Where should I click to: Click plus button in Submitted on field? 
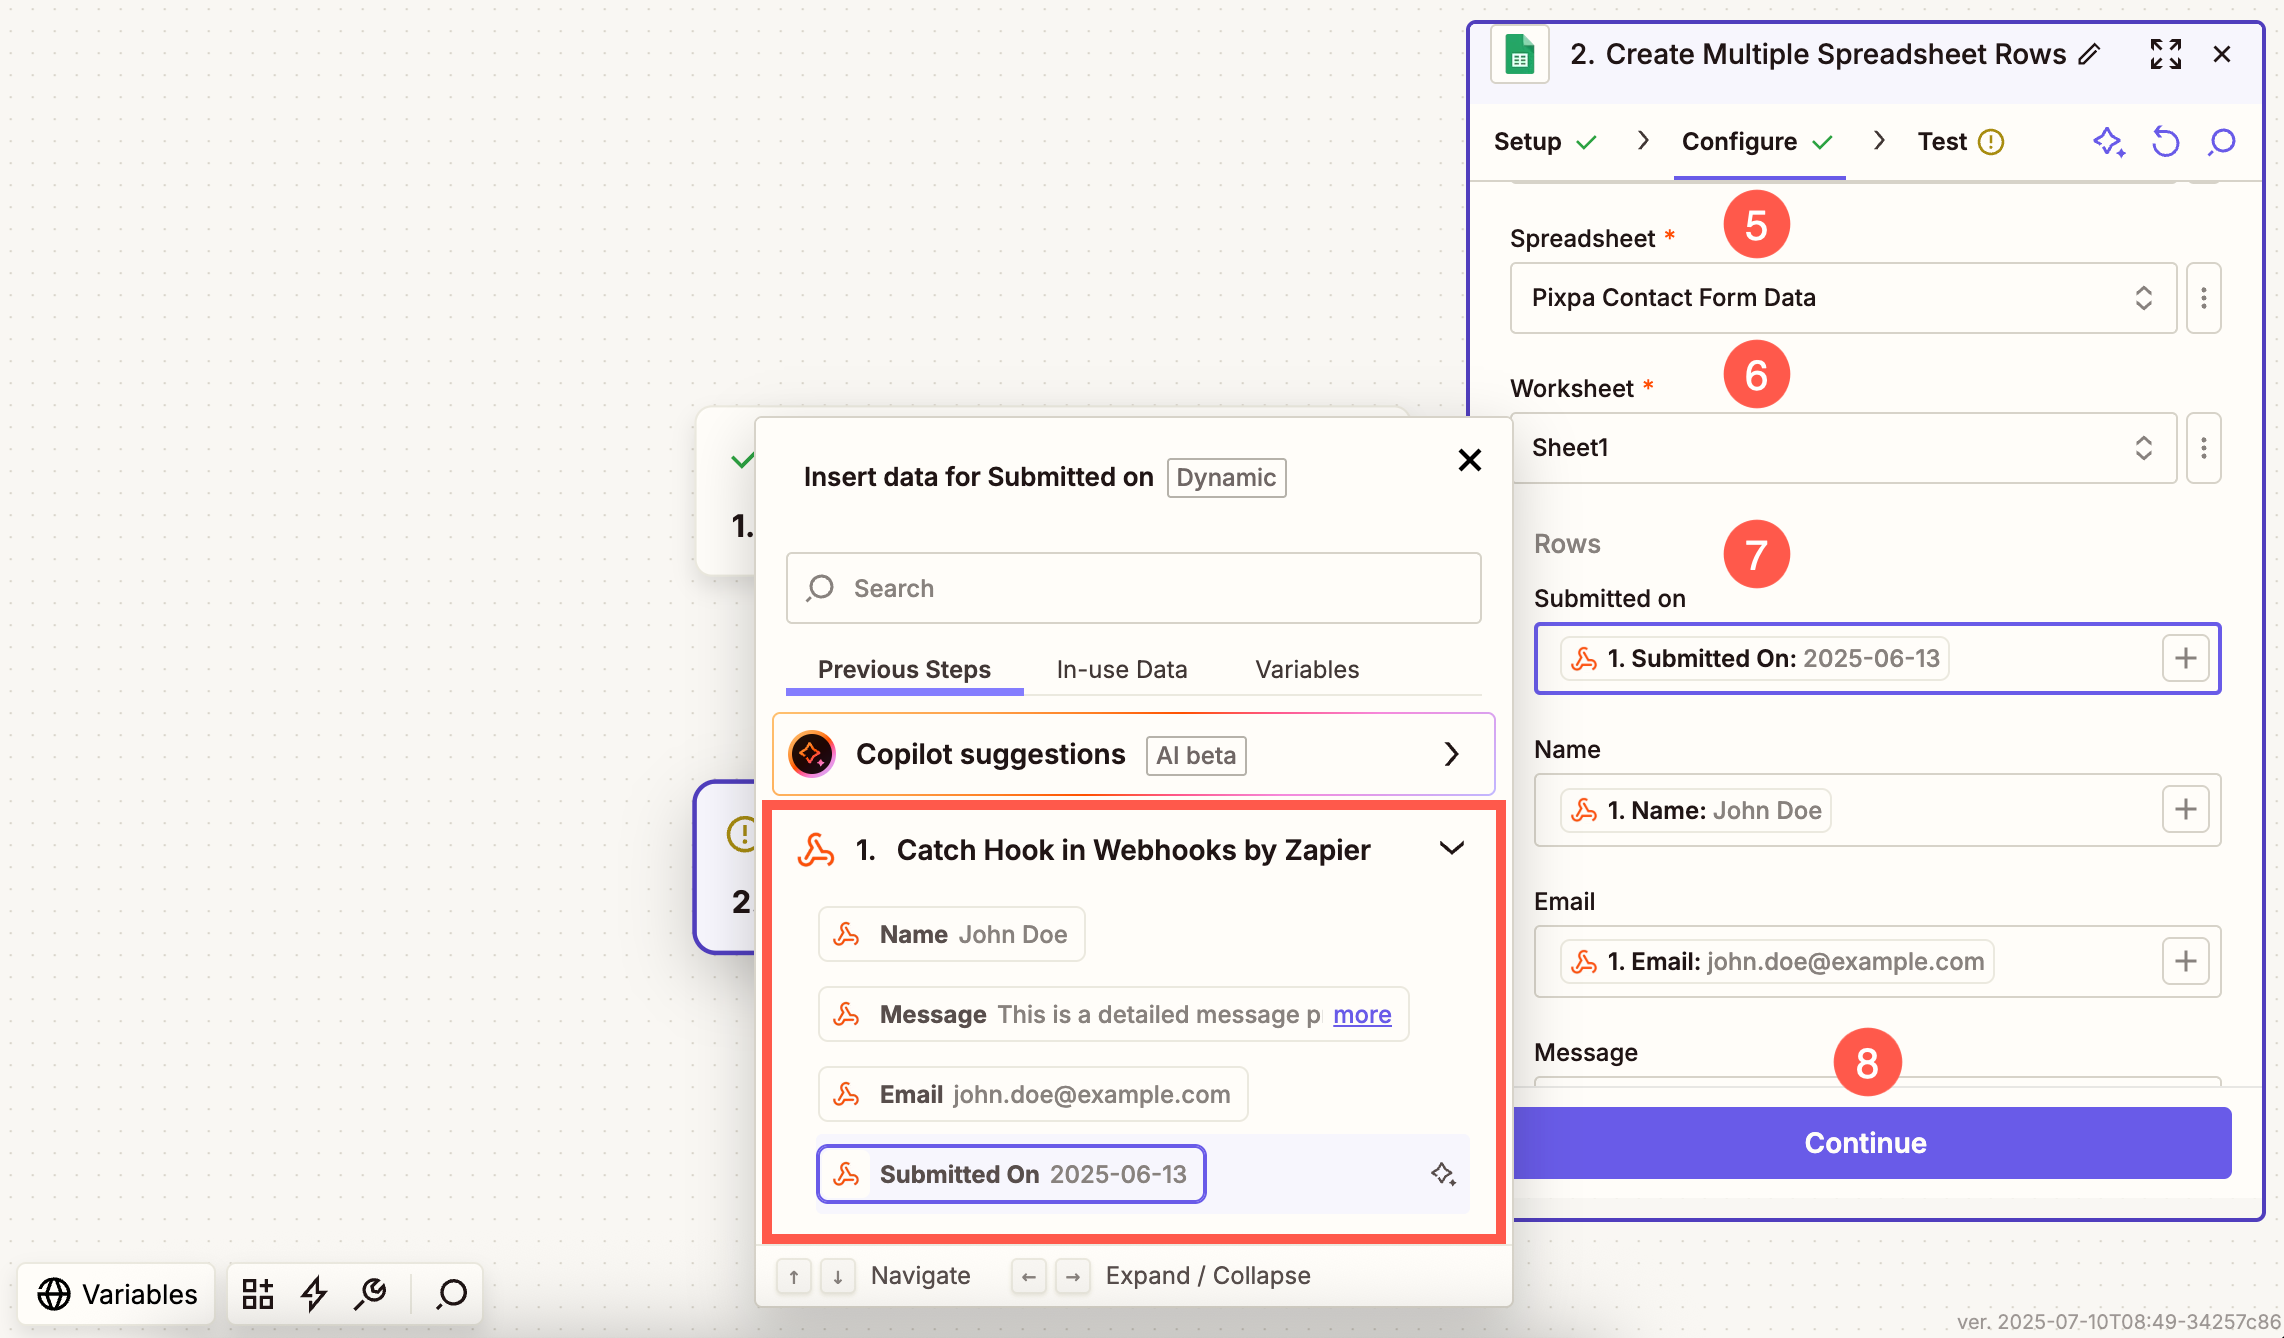2185,658
